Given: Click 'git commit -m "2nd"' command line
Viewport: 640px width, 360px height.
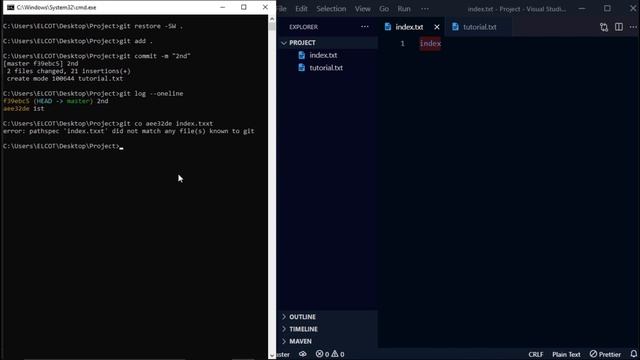Looking at the screenshot, I should click(x=97, y=56).
